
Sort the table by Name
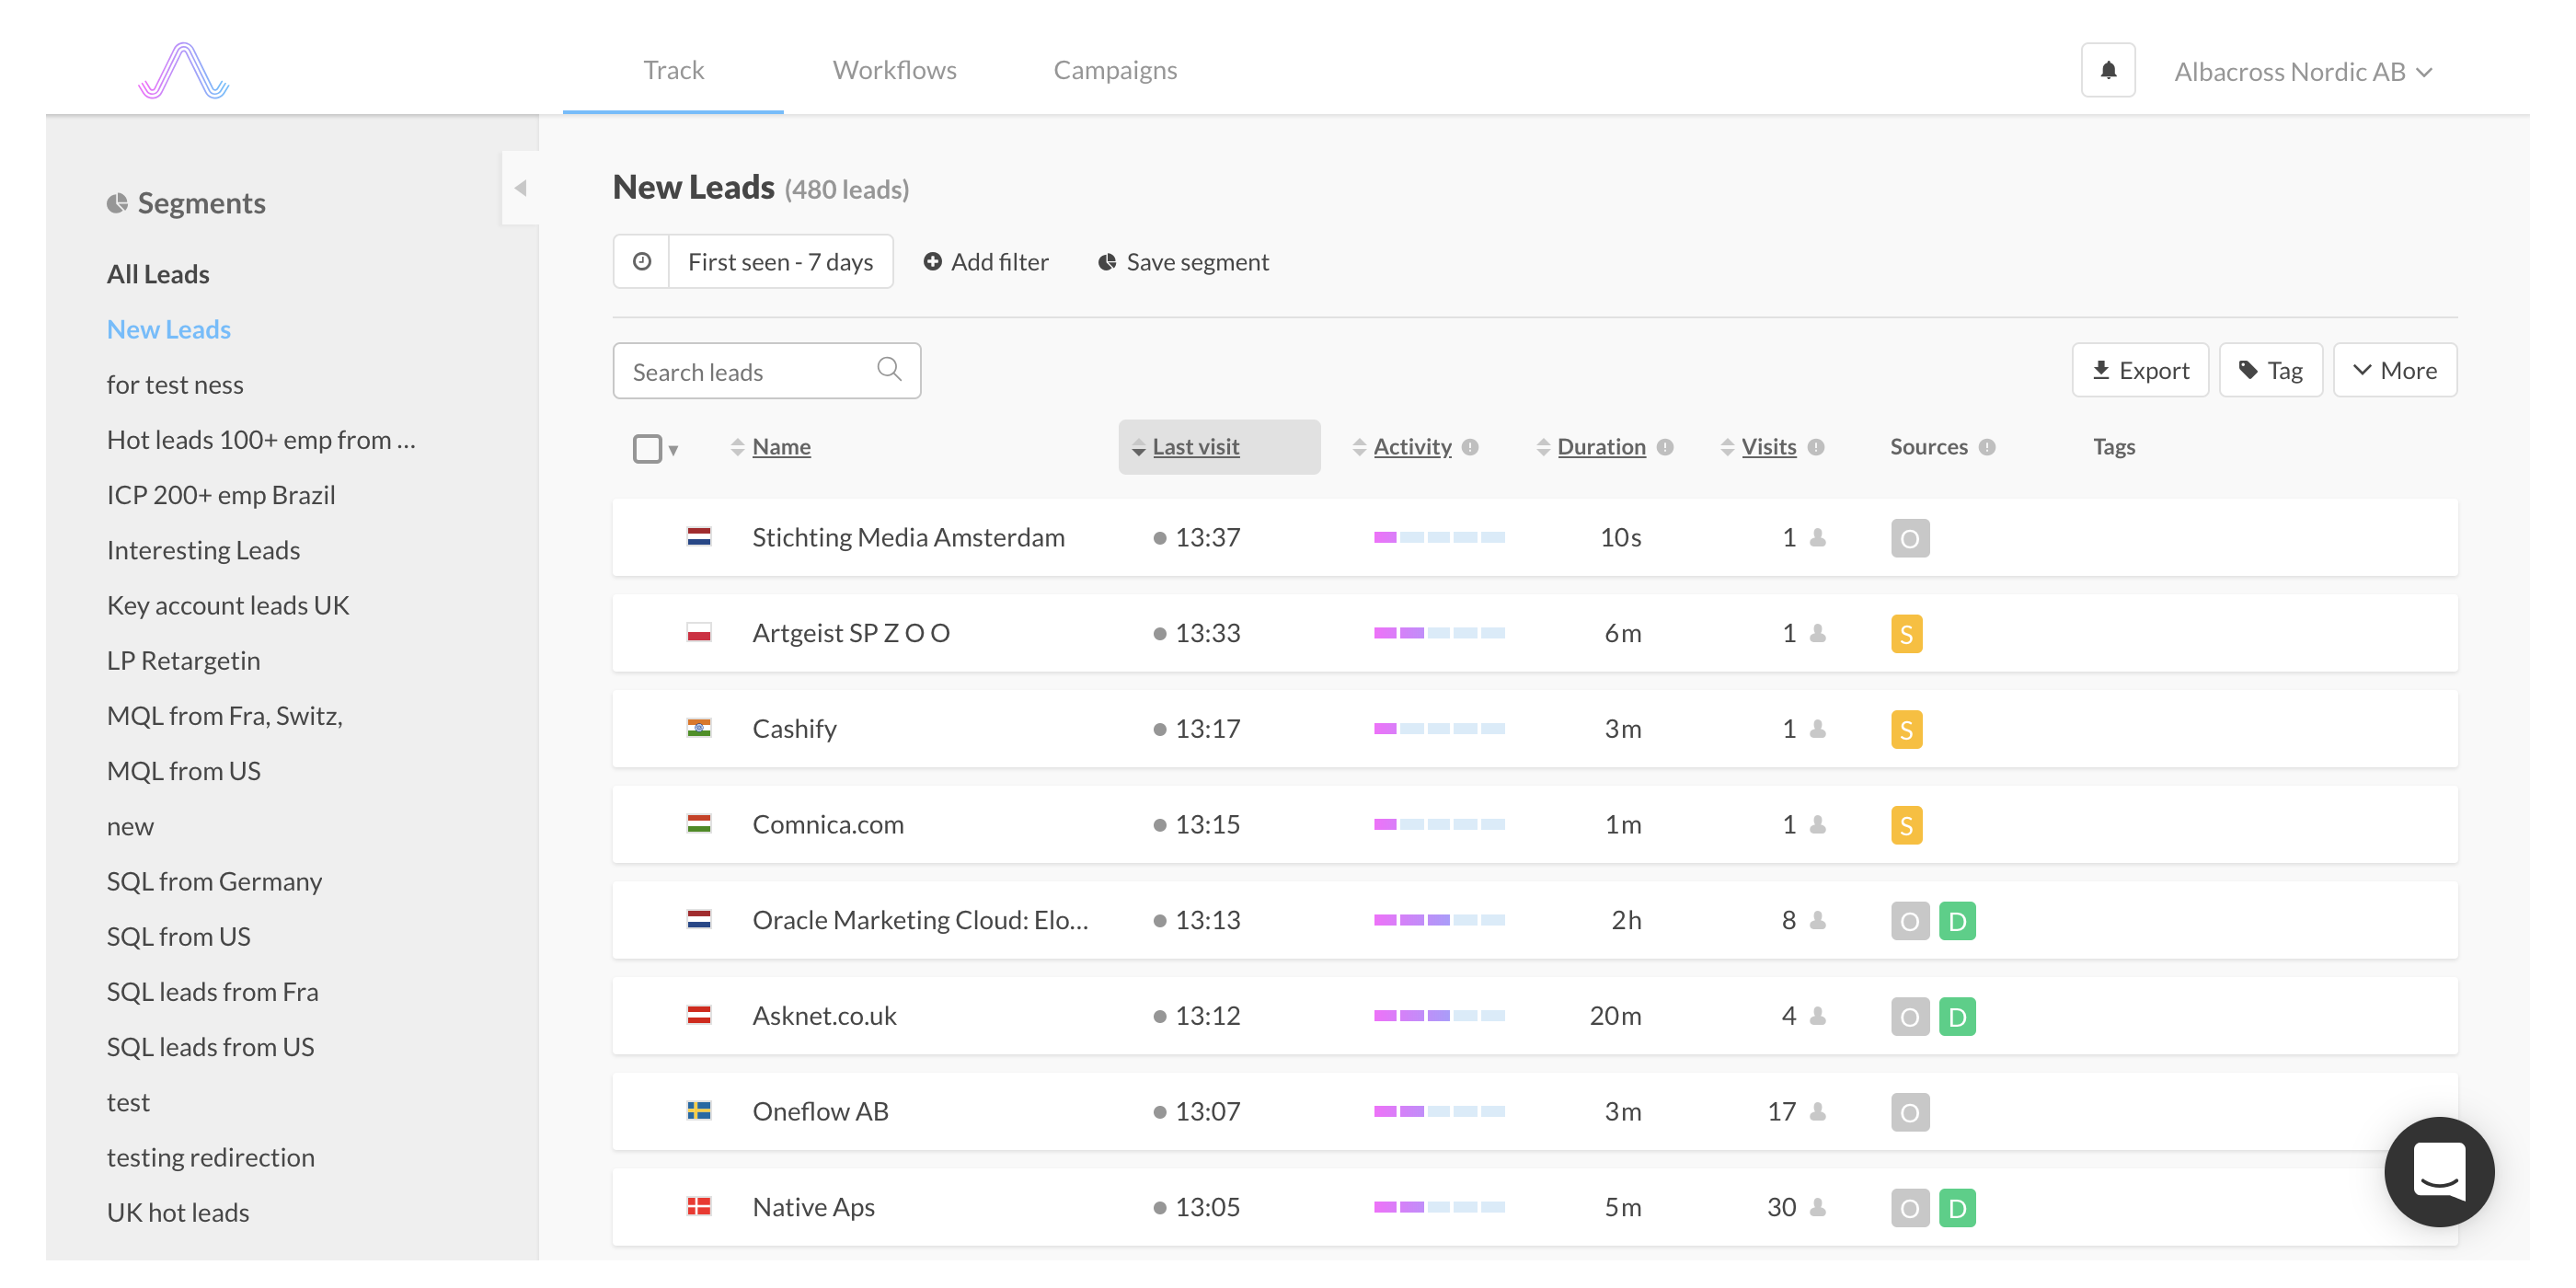tap(781, 447)
